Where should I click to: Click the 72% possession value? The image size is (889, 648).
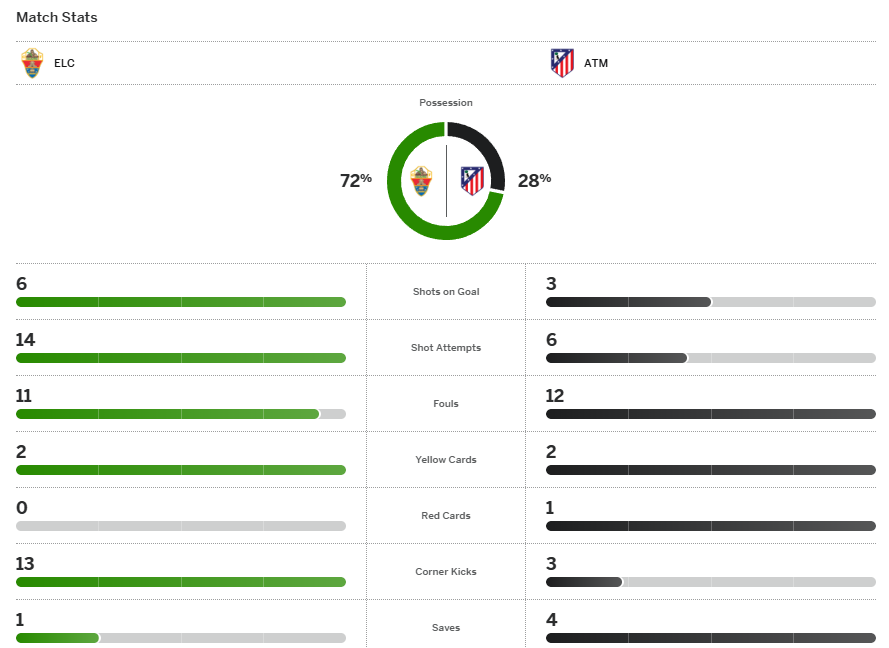(x=355, y=180)
